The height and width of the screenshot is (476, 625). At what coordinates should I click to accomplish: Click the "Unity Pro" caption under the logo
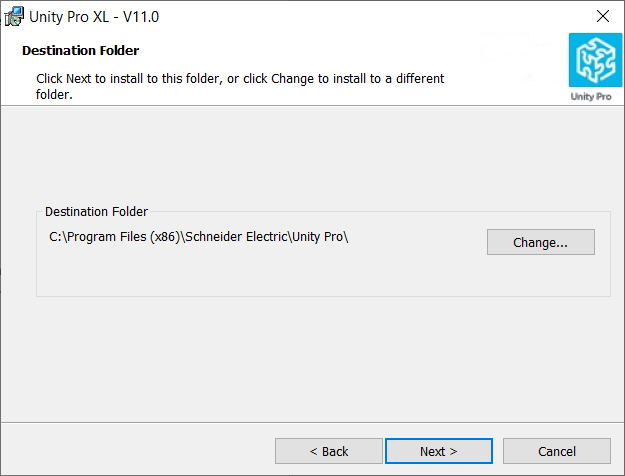click(591, 96)
